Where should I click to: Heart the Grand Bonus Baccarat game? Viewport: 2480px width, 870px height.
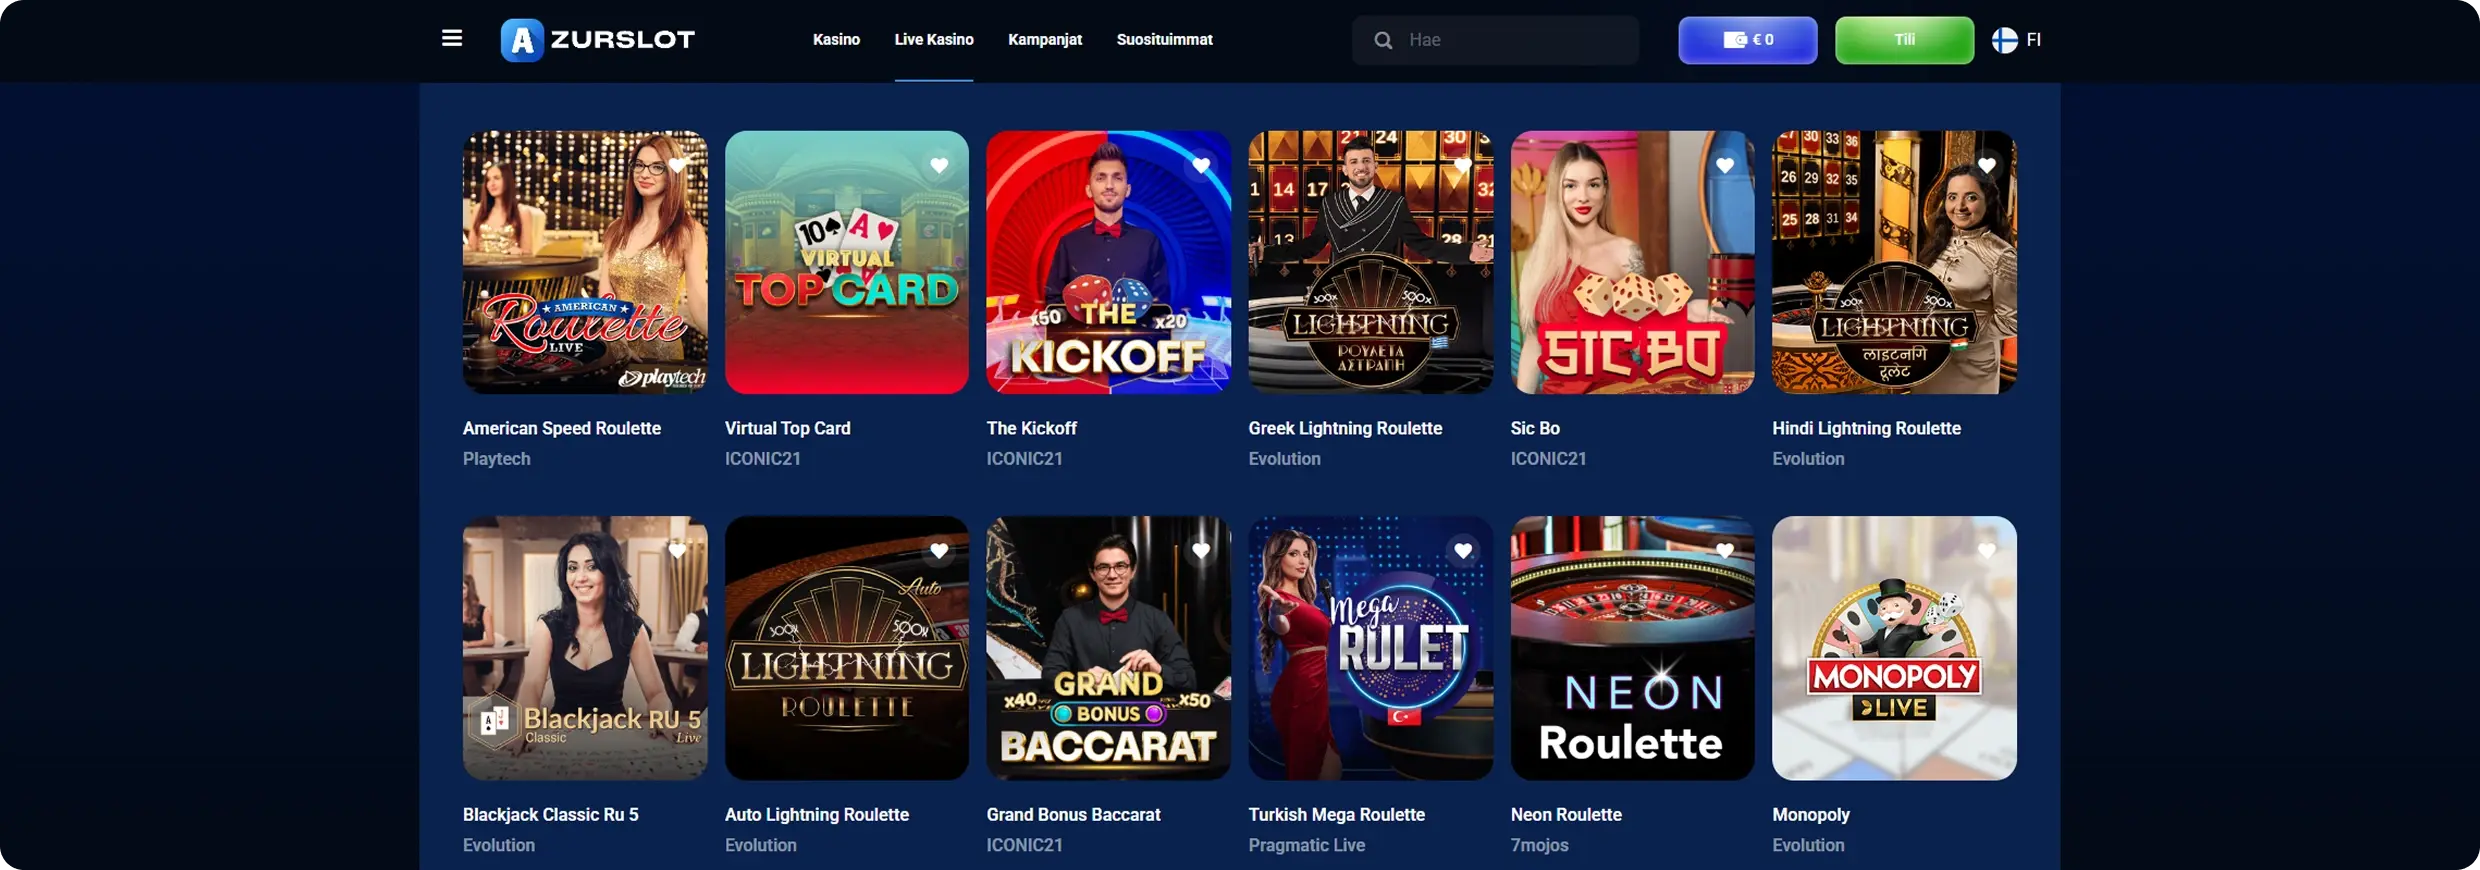(1201, 550)
